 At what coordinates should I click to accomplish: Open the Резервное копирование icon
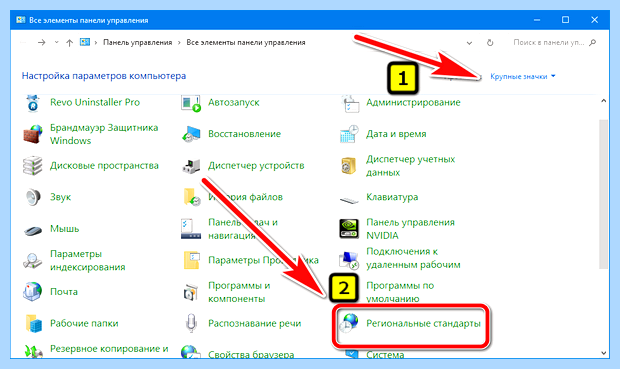click(x=33, y=351)
